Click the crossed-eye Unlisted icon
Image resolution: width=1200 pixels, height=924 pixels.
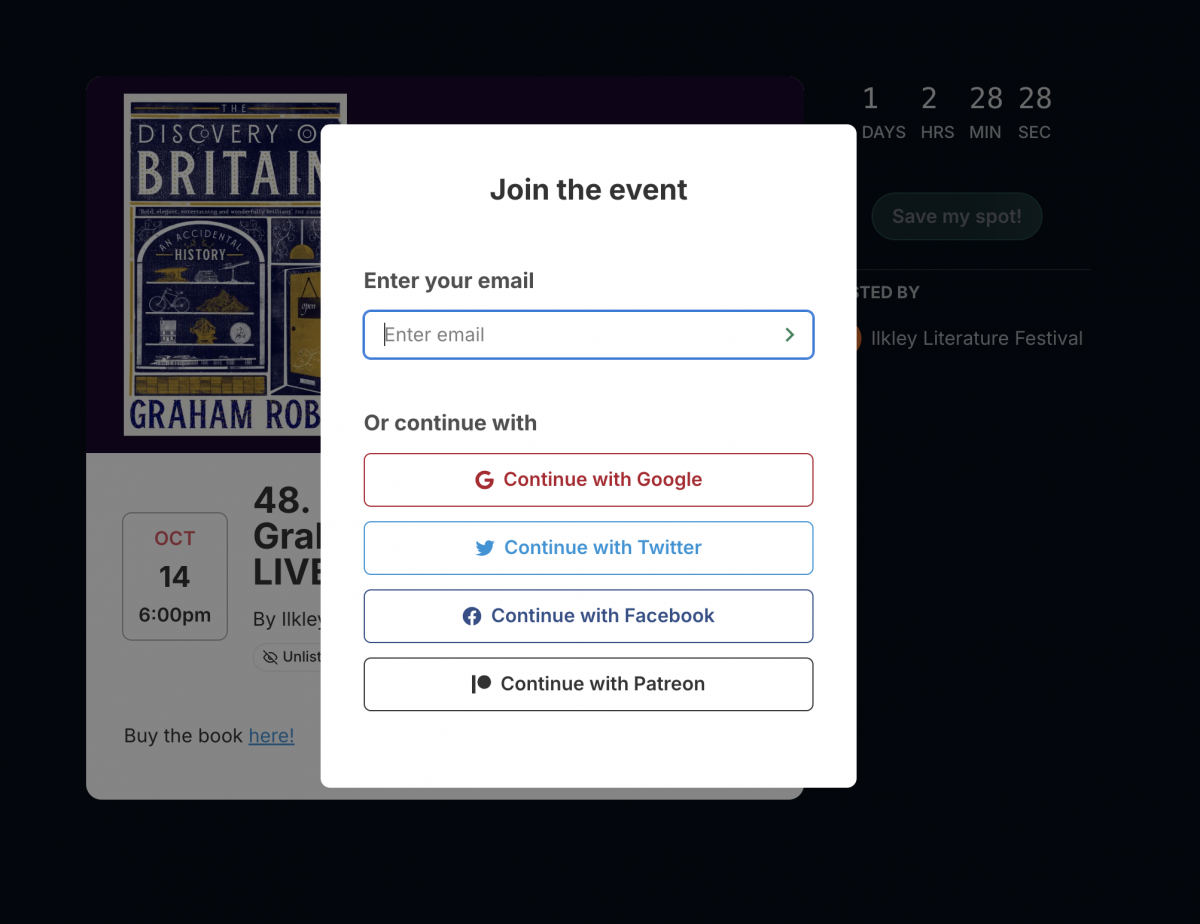tap(270, 657)
